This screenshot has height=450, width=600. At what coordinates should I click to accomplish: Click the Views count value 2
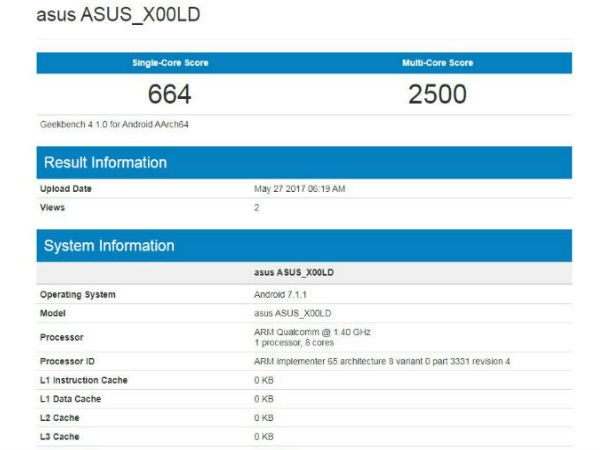[x=257, y=207]
